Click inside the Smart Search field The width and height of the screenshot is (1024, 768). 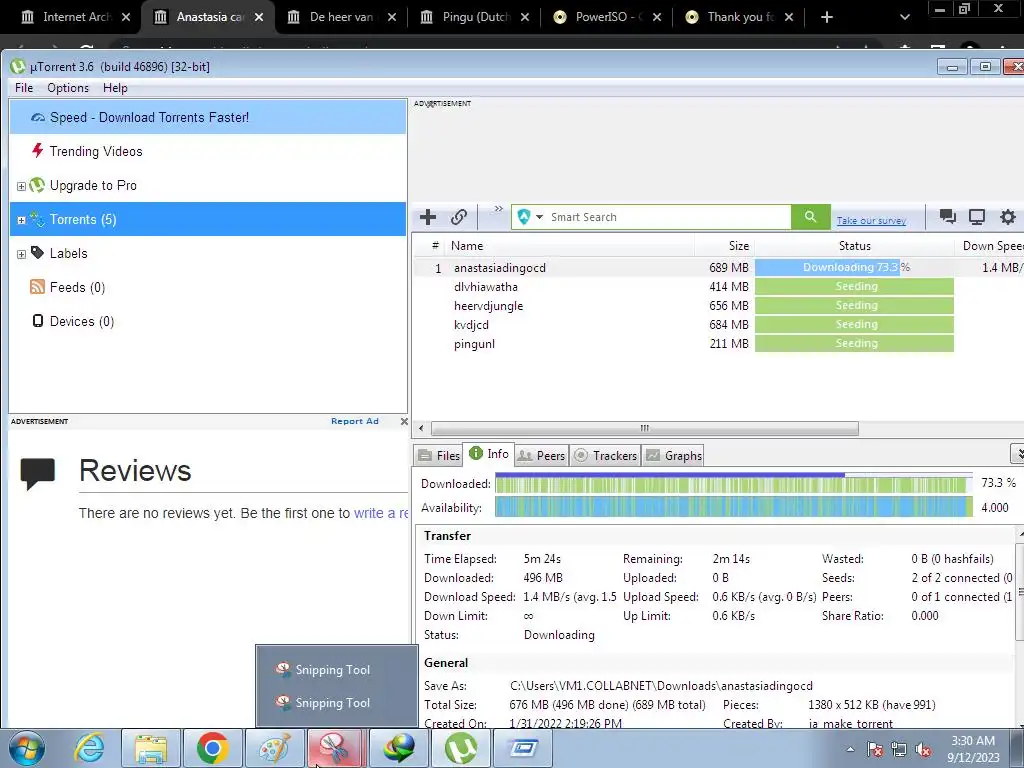click(x=669, y=217)
